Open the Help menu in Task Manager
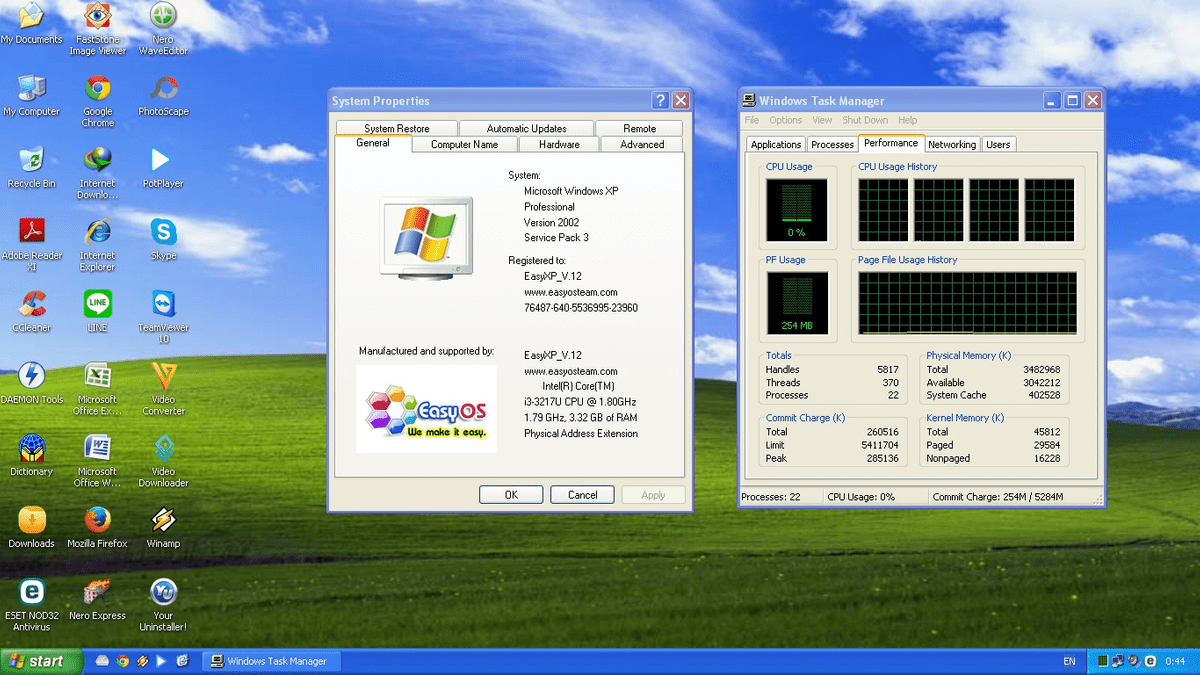 [x=907, y=120]
